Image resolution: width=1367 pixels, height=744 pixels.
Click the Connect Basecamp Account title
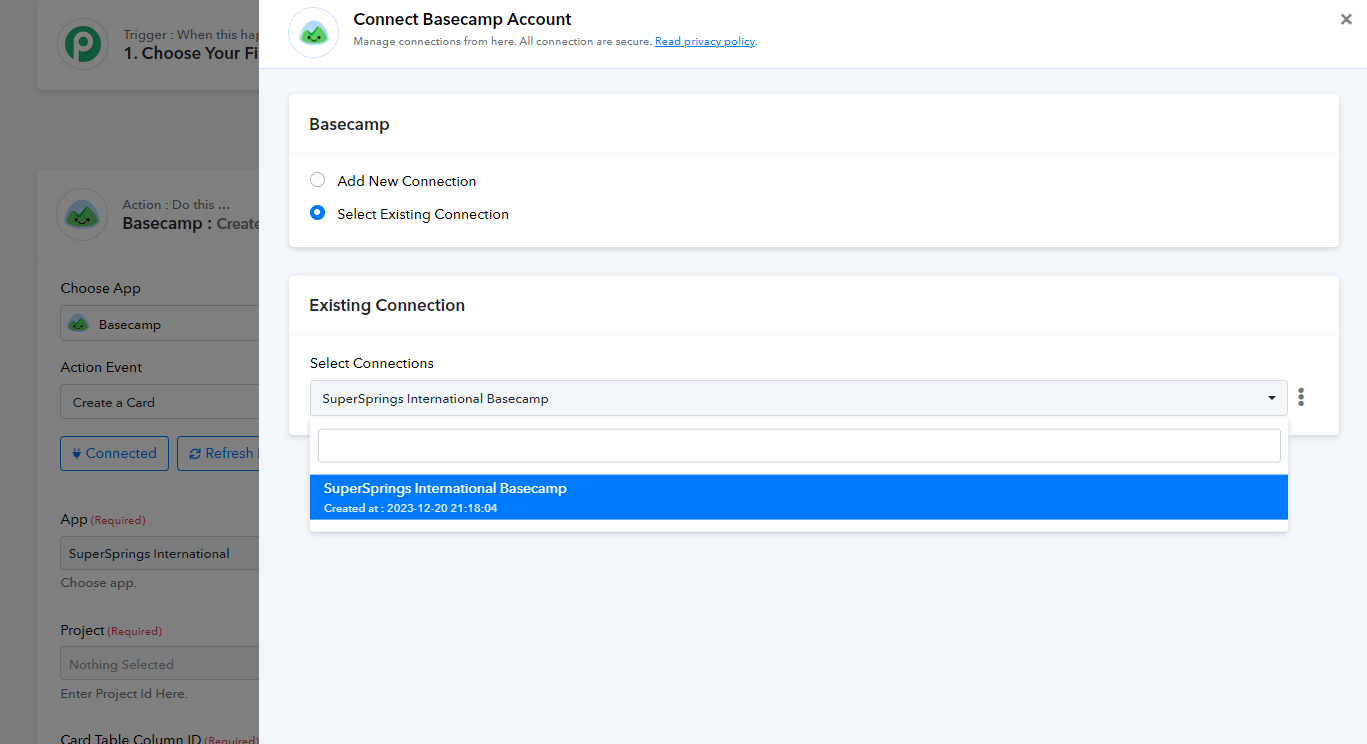pyautogui.click(x=462, y=19)
